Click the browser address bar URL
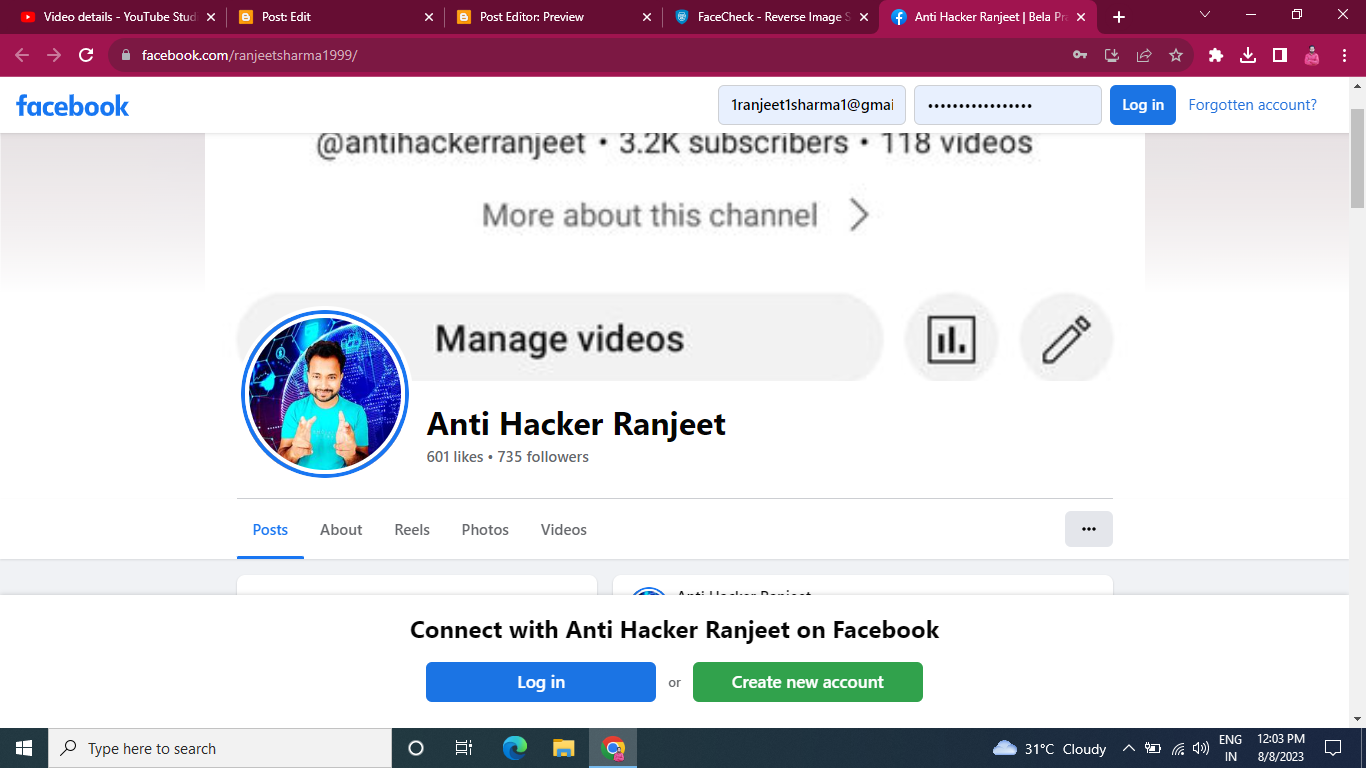The image size is (1366, 768). click(249, 55)
